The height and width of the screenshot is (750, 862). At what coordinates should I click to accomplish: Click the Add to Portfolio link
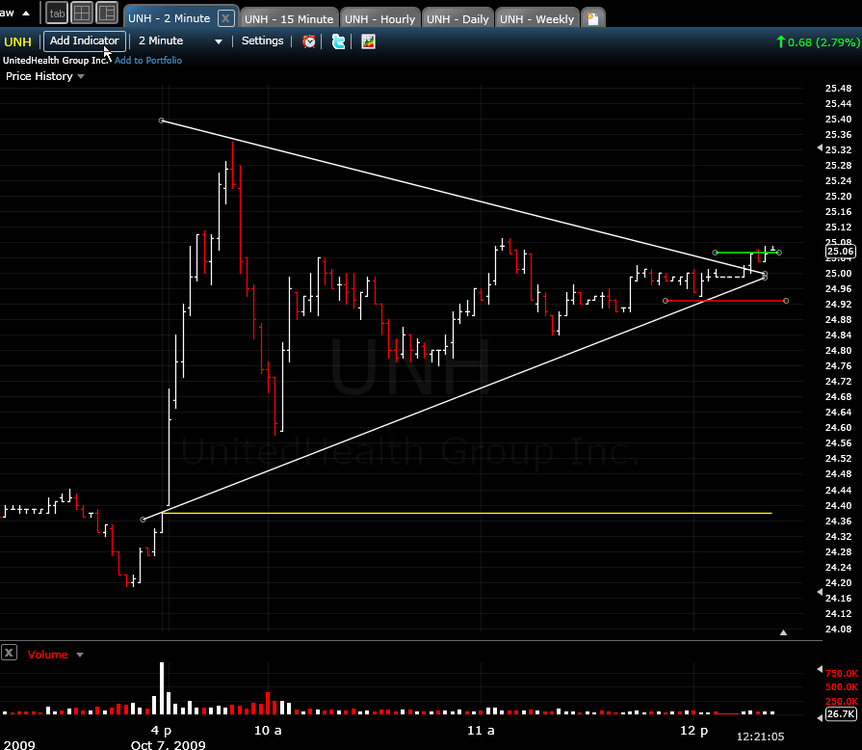[148, 60]
